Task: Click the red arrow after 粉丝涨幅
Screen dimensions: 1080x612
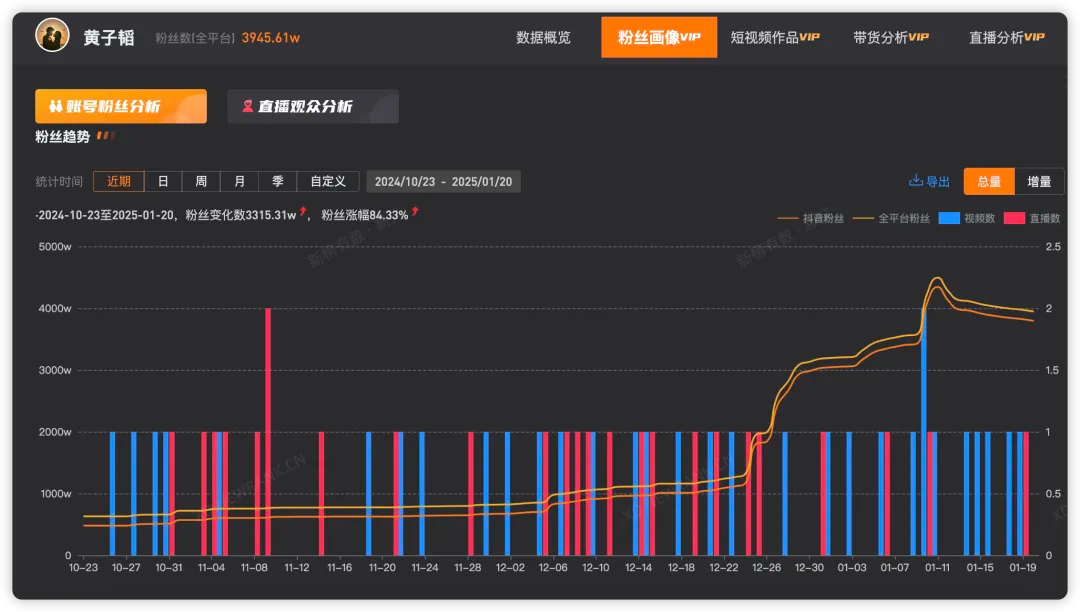Action: [x=415, y=213]
